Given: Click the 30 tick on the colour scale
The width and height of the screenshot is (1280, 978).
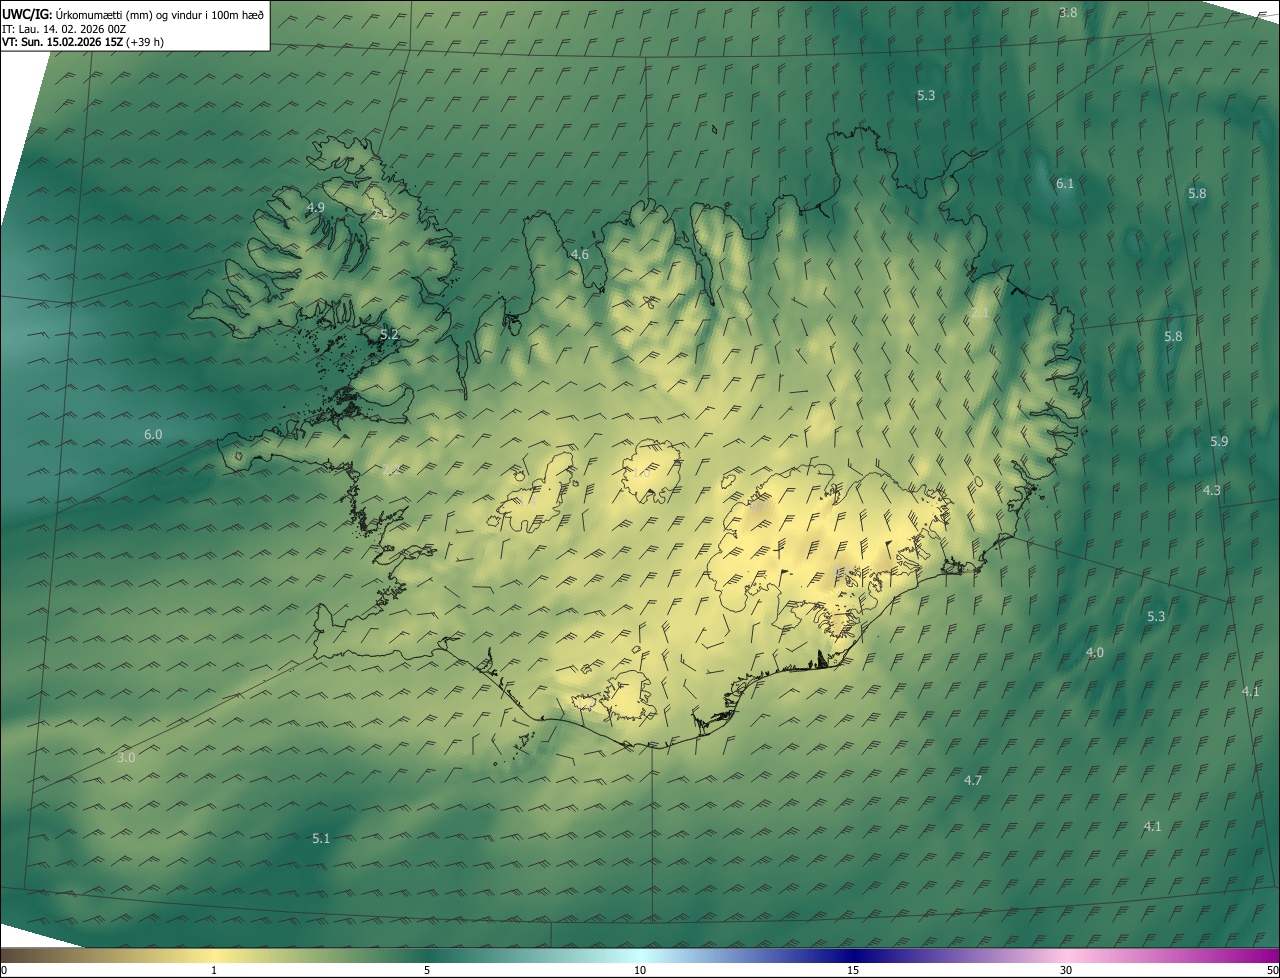Looking at the screenshot, I should pos(1066,970).
